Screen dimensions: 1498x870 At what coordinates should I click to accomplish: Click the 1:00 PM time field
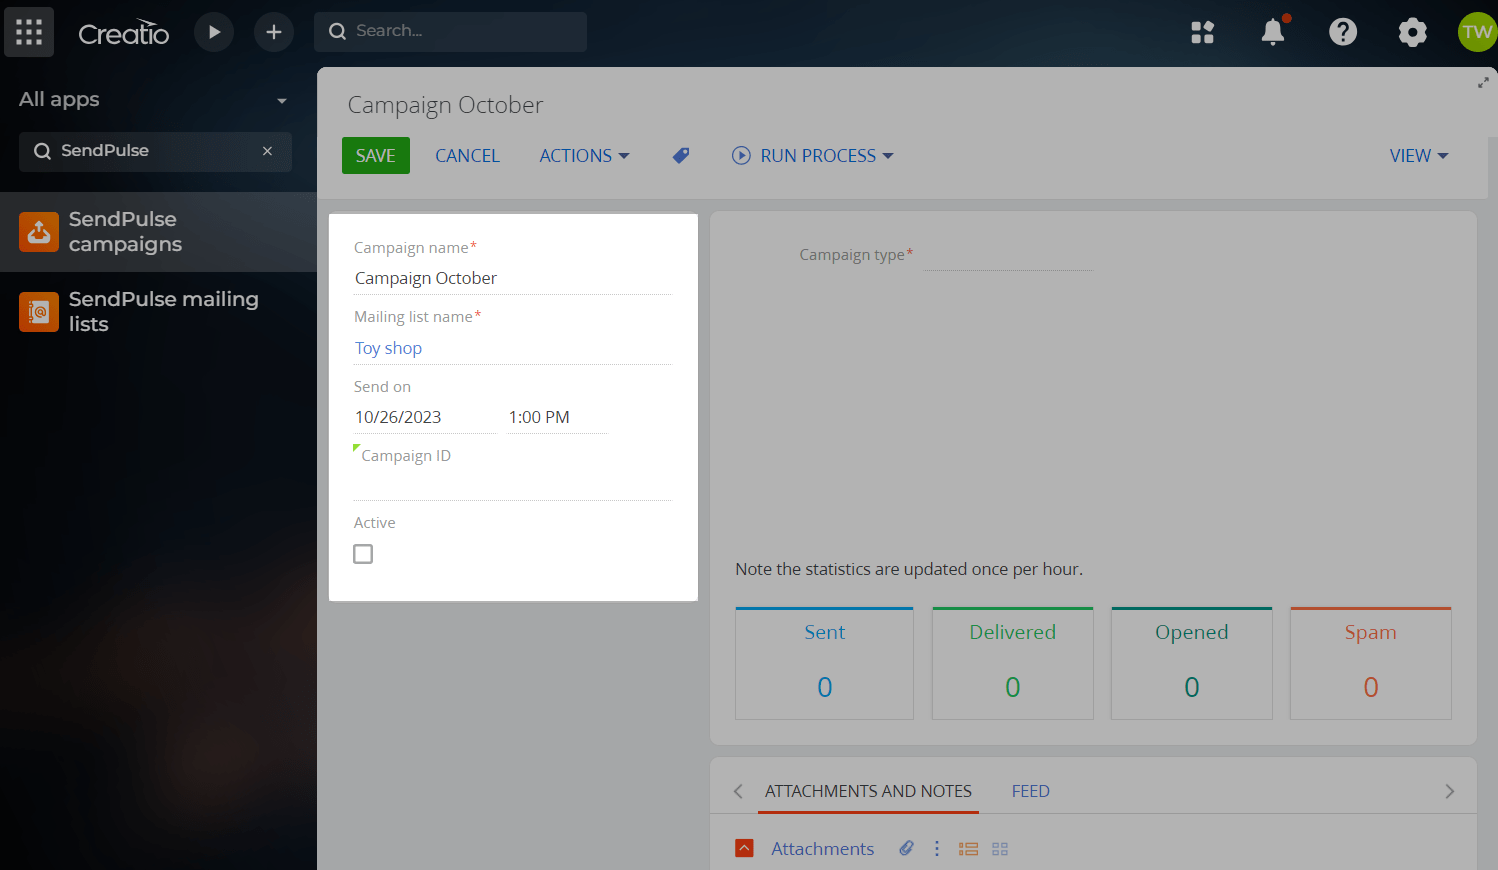click(x=557, y=418)
